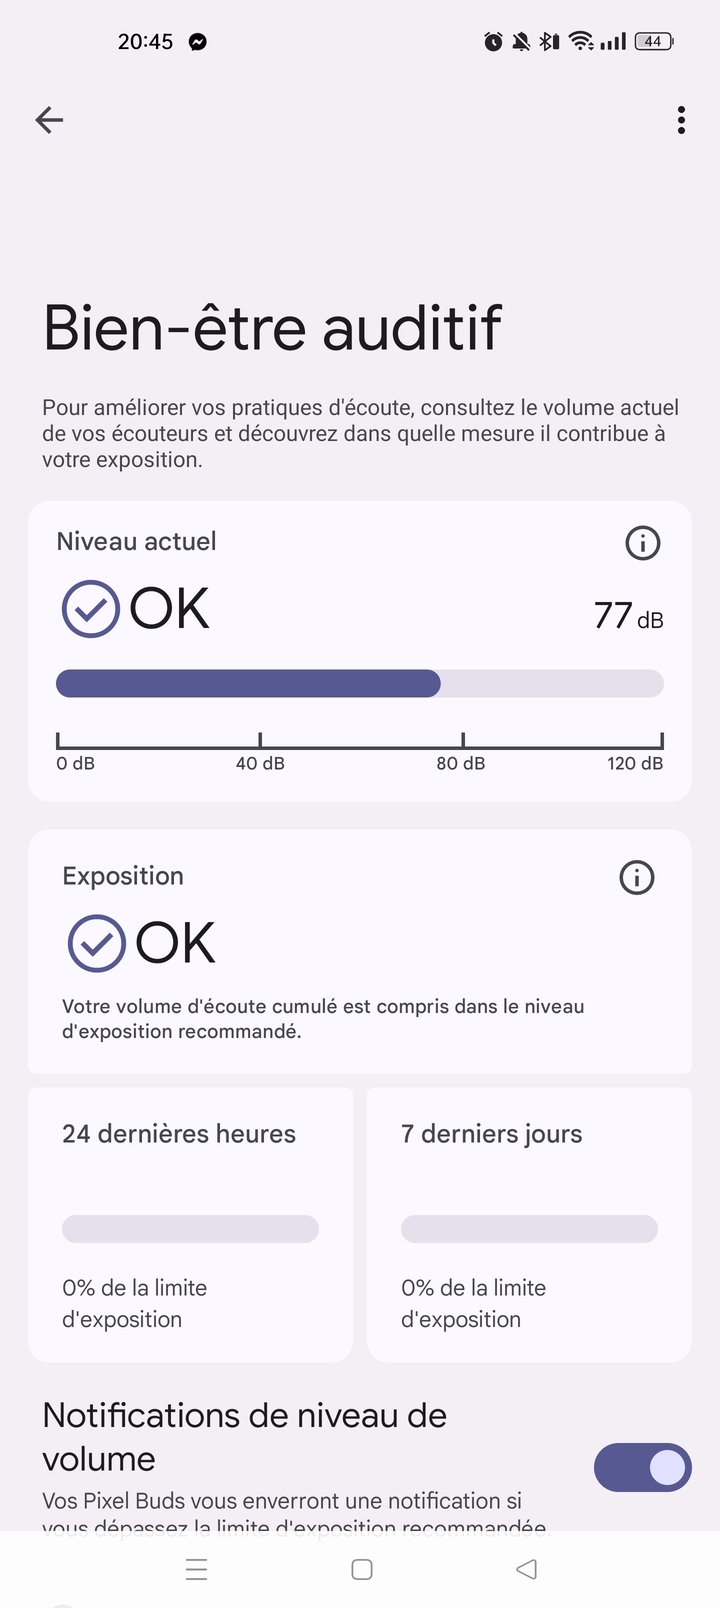Tap the 77 dB reading
The image size is (720, 1608).
pyautogui.click(x=628, y=616)
